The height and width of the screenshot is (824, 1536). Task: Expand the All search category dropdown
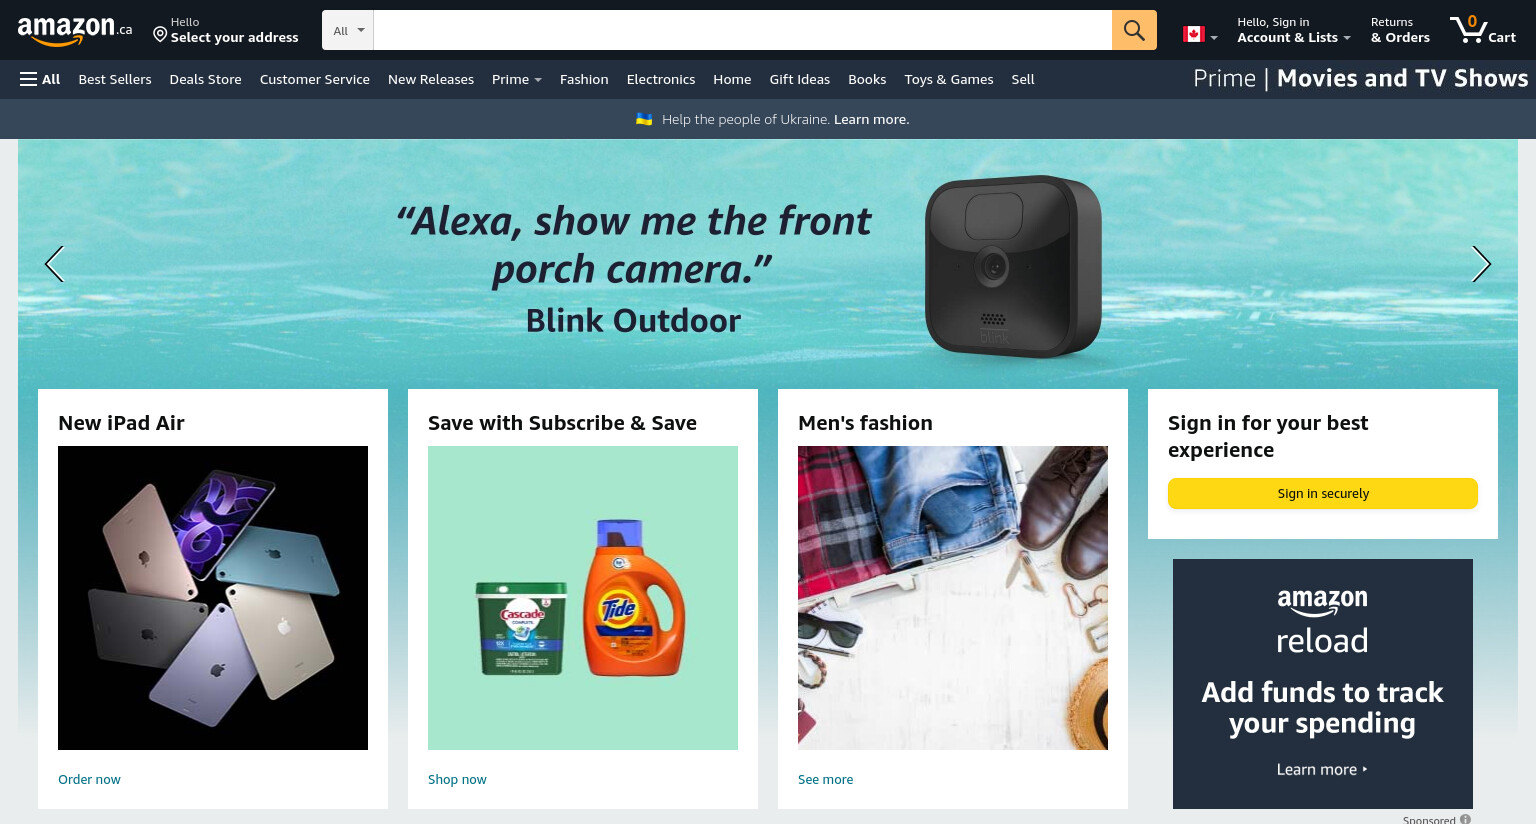pyautogui.click(x=348, y=30)
